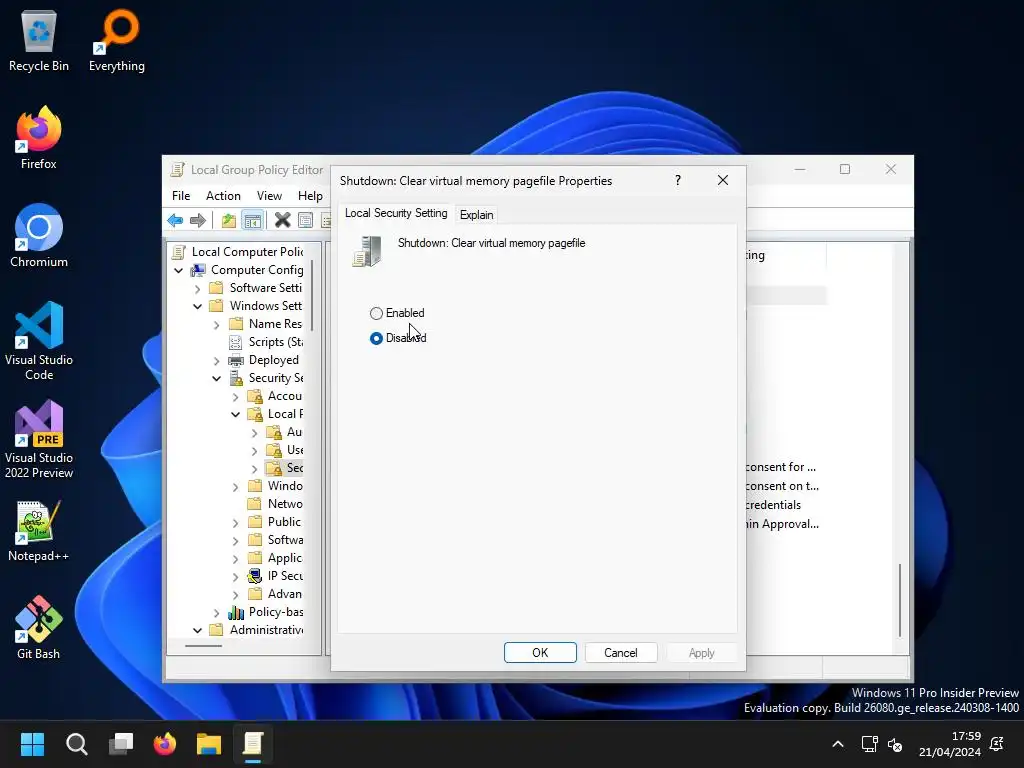Click Group Policy Editor taskbar icon
Viewport: 1024px width, 768px height.
(x=253, y=744)
